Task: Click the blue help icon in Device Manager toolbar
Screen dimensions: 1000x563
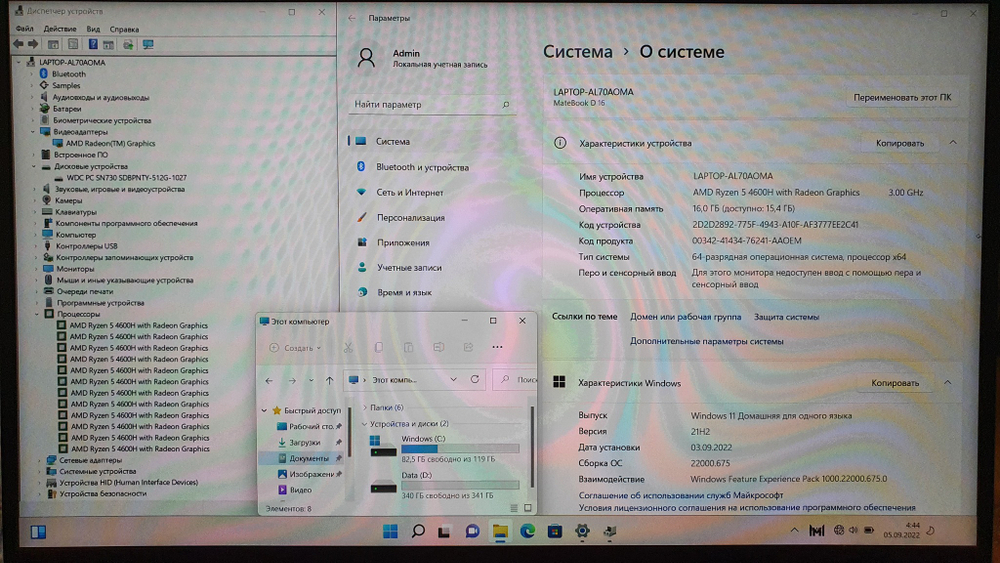Action: tap(93, 44)
